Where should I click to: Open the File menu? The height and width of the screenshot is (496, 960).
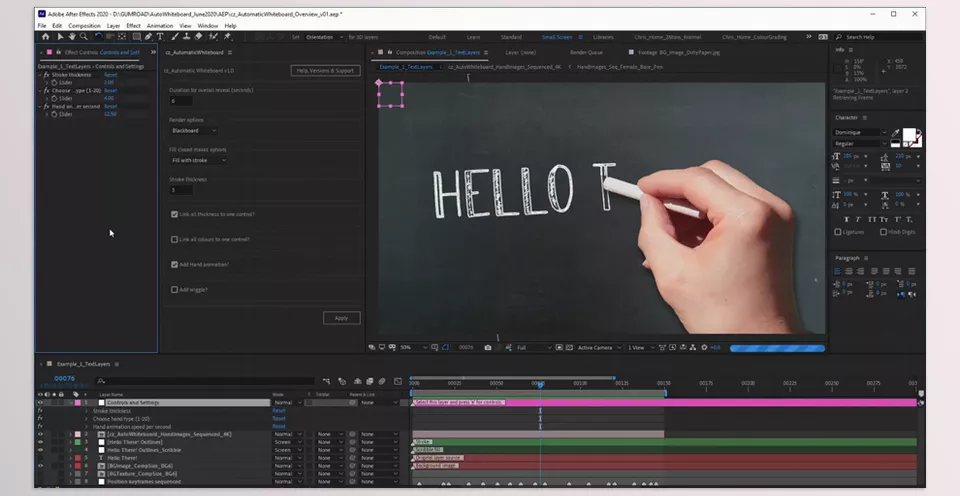tap(42, 26)
